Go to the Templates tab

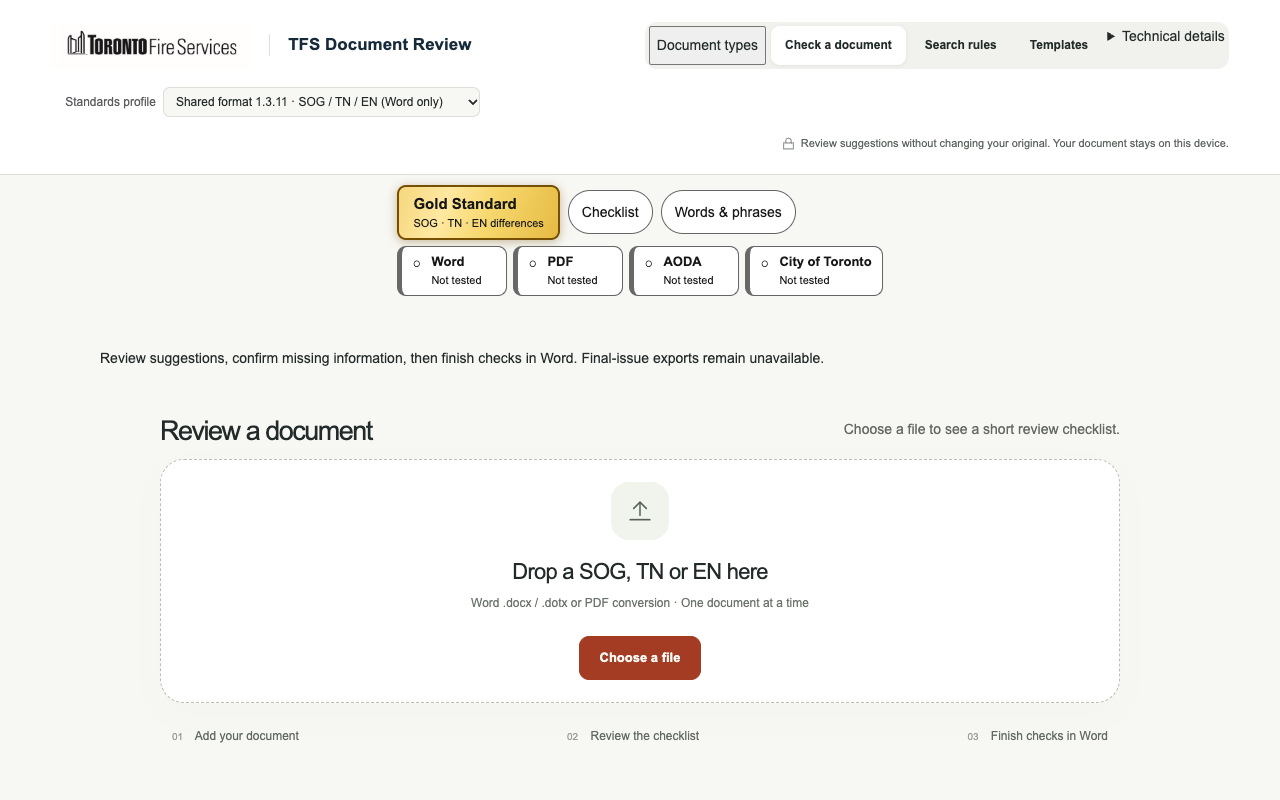point(1058,45)
